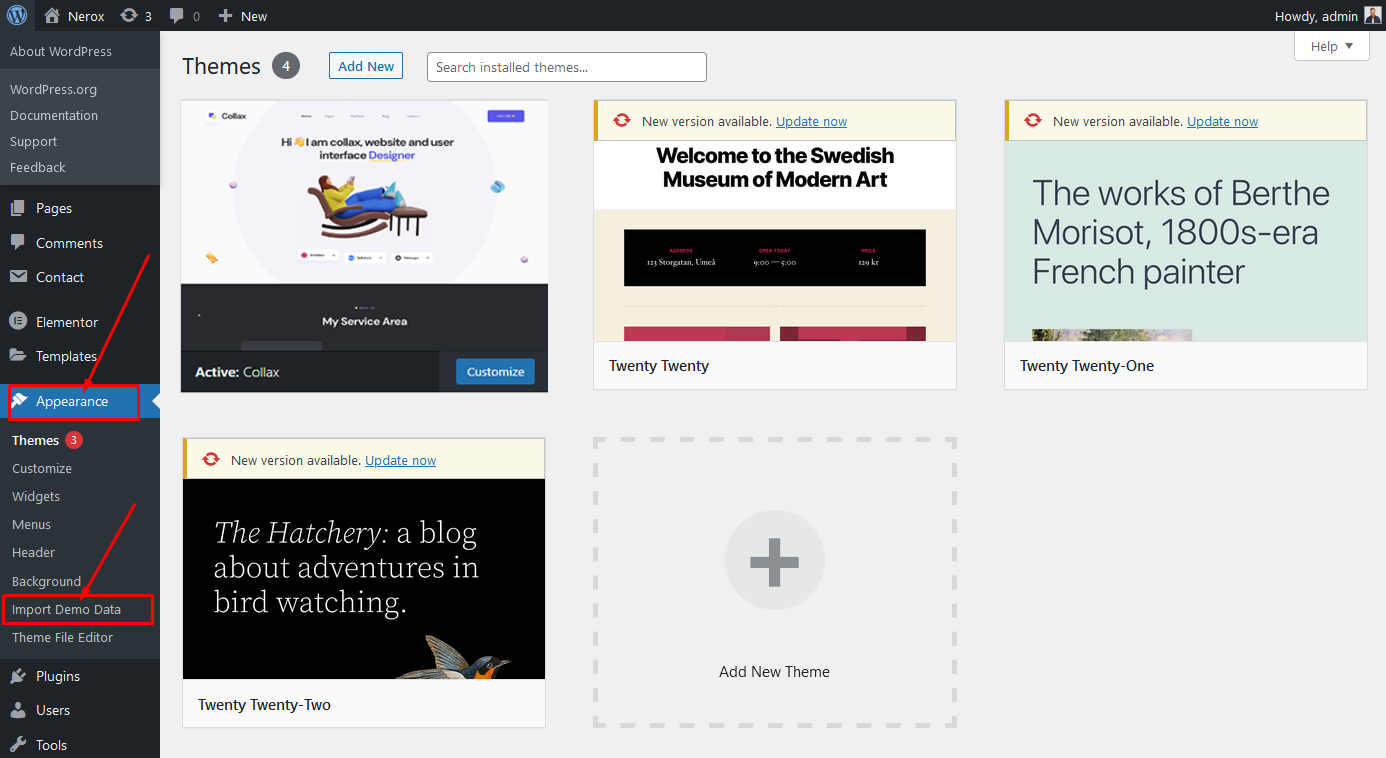Screen dimensions: 1386x758
Task: Open the Widgets submenu item
Action: point(36,496)
